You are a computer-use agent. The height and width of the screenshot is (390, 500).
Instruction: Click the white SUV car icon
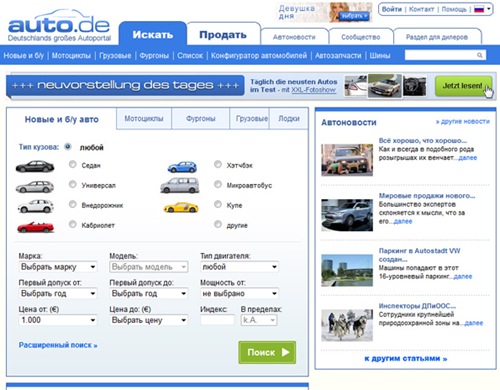(35, 206)
